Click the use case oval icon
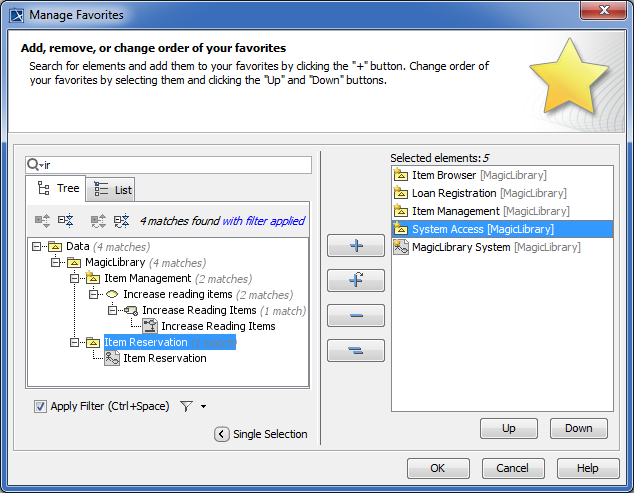 (112, 294)
